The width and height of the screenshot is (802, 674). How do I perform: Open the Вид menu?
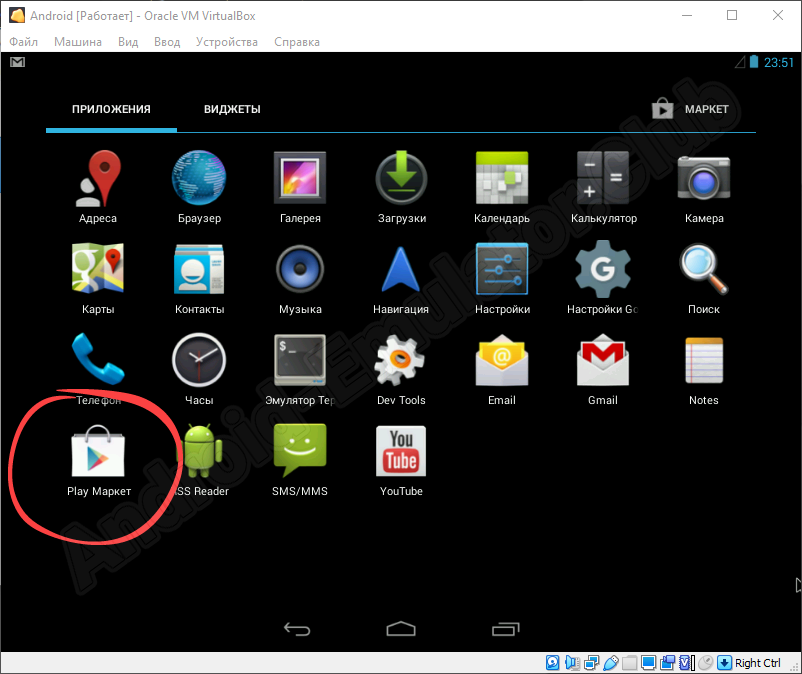point(128,42)
